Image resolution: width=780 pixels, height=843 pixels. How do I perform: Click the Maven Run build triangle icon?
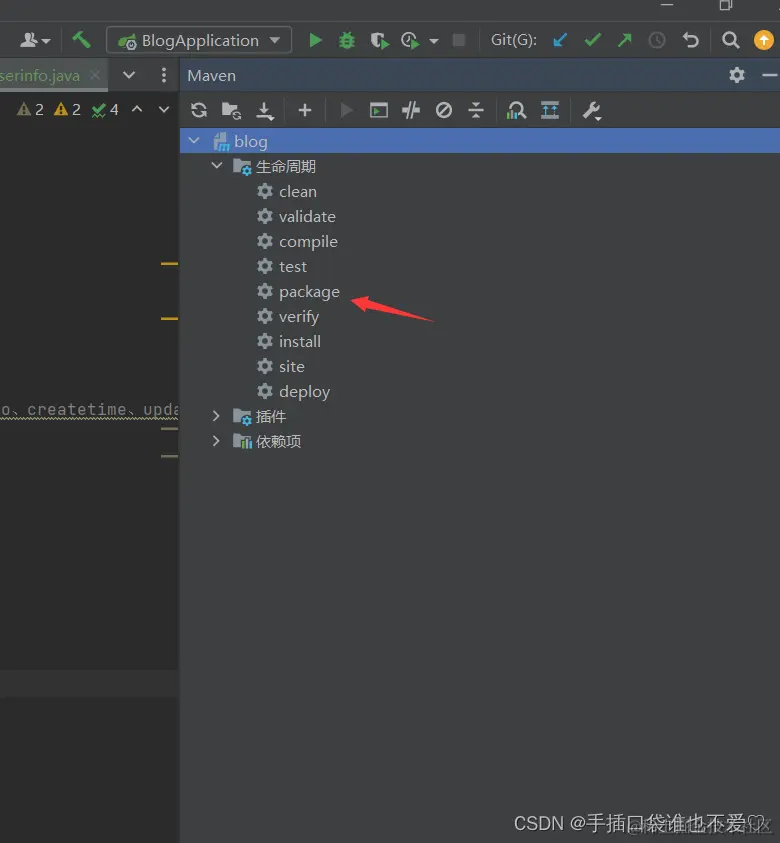[347, 110]
